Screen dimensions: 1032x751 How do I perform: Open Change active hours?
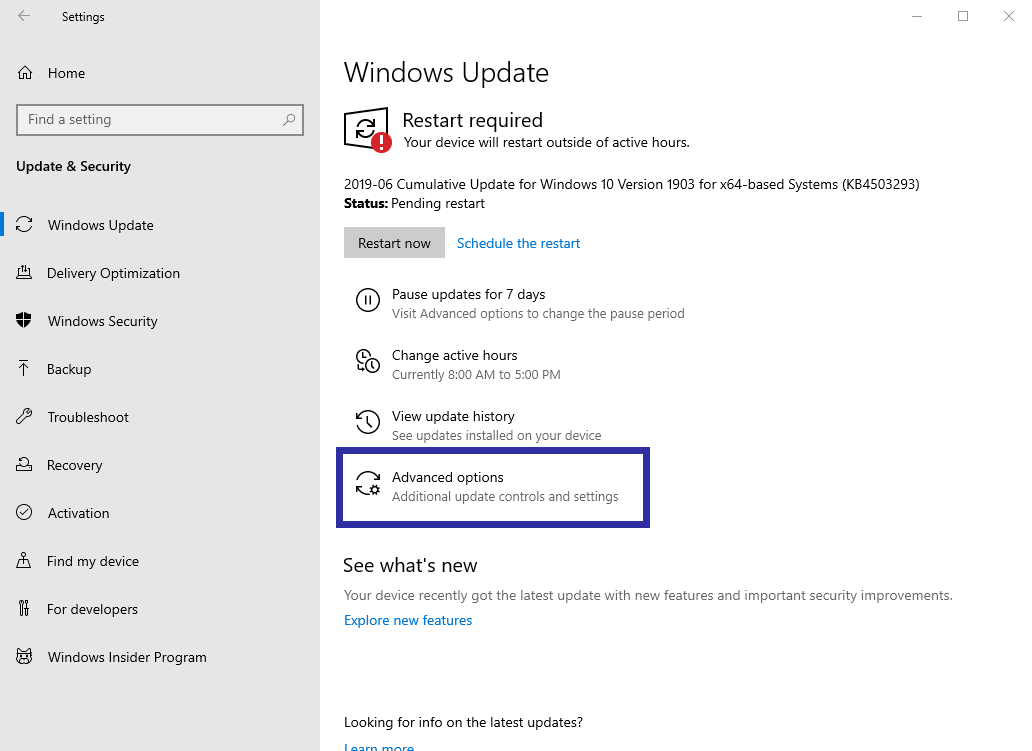[x=455, y=355]
